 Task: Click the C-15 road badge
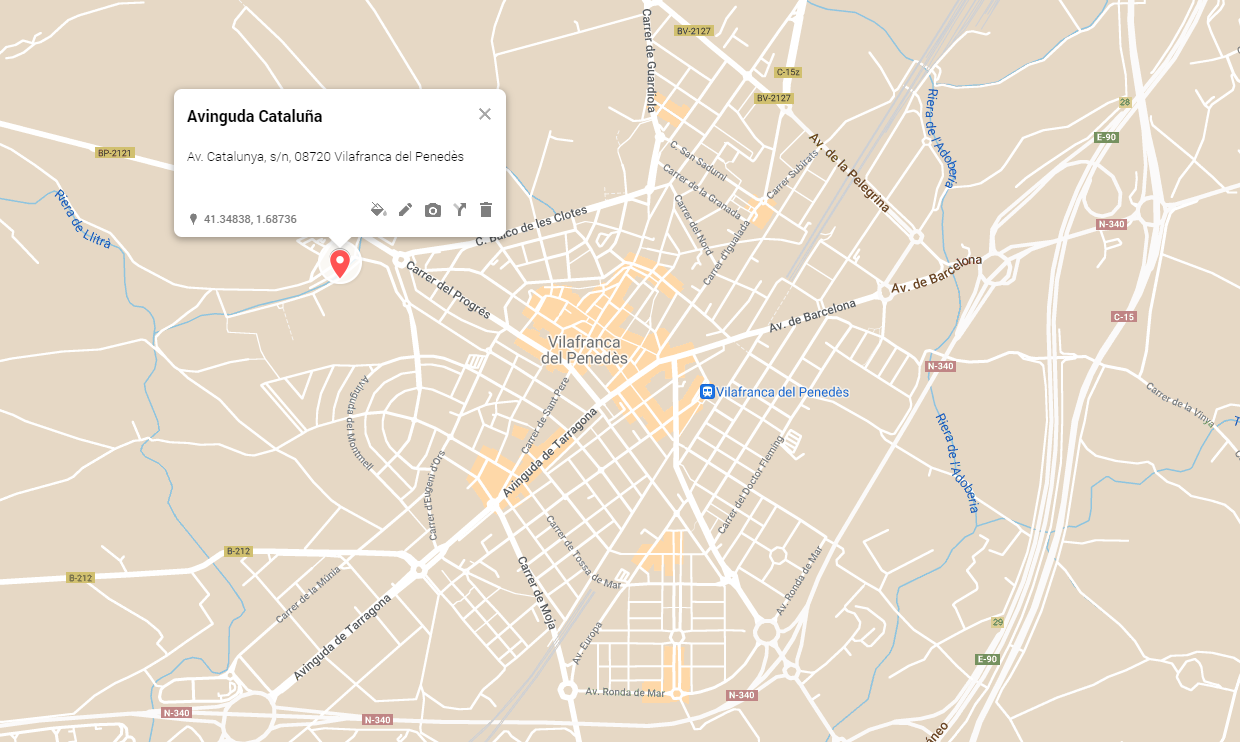pos(1124,317)
